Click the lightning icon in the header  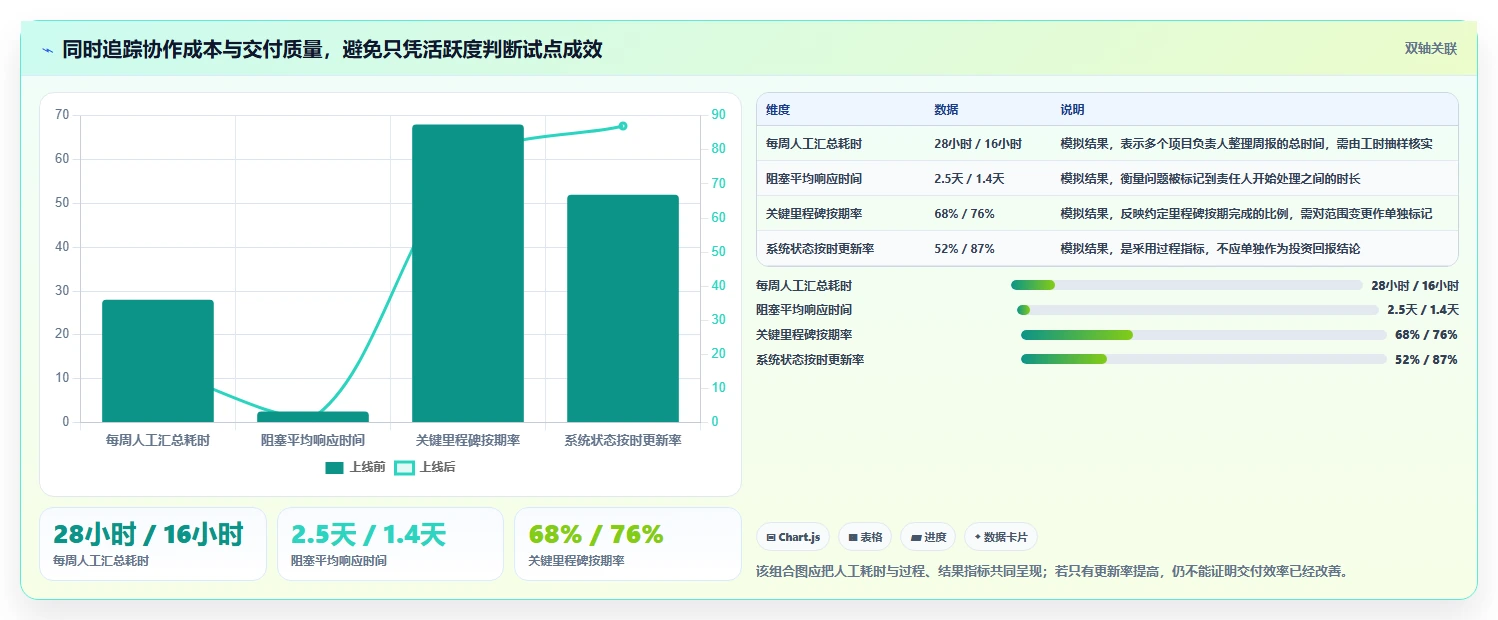(47, 50)
